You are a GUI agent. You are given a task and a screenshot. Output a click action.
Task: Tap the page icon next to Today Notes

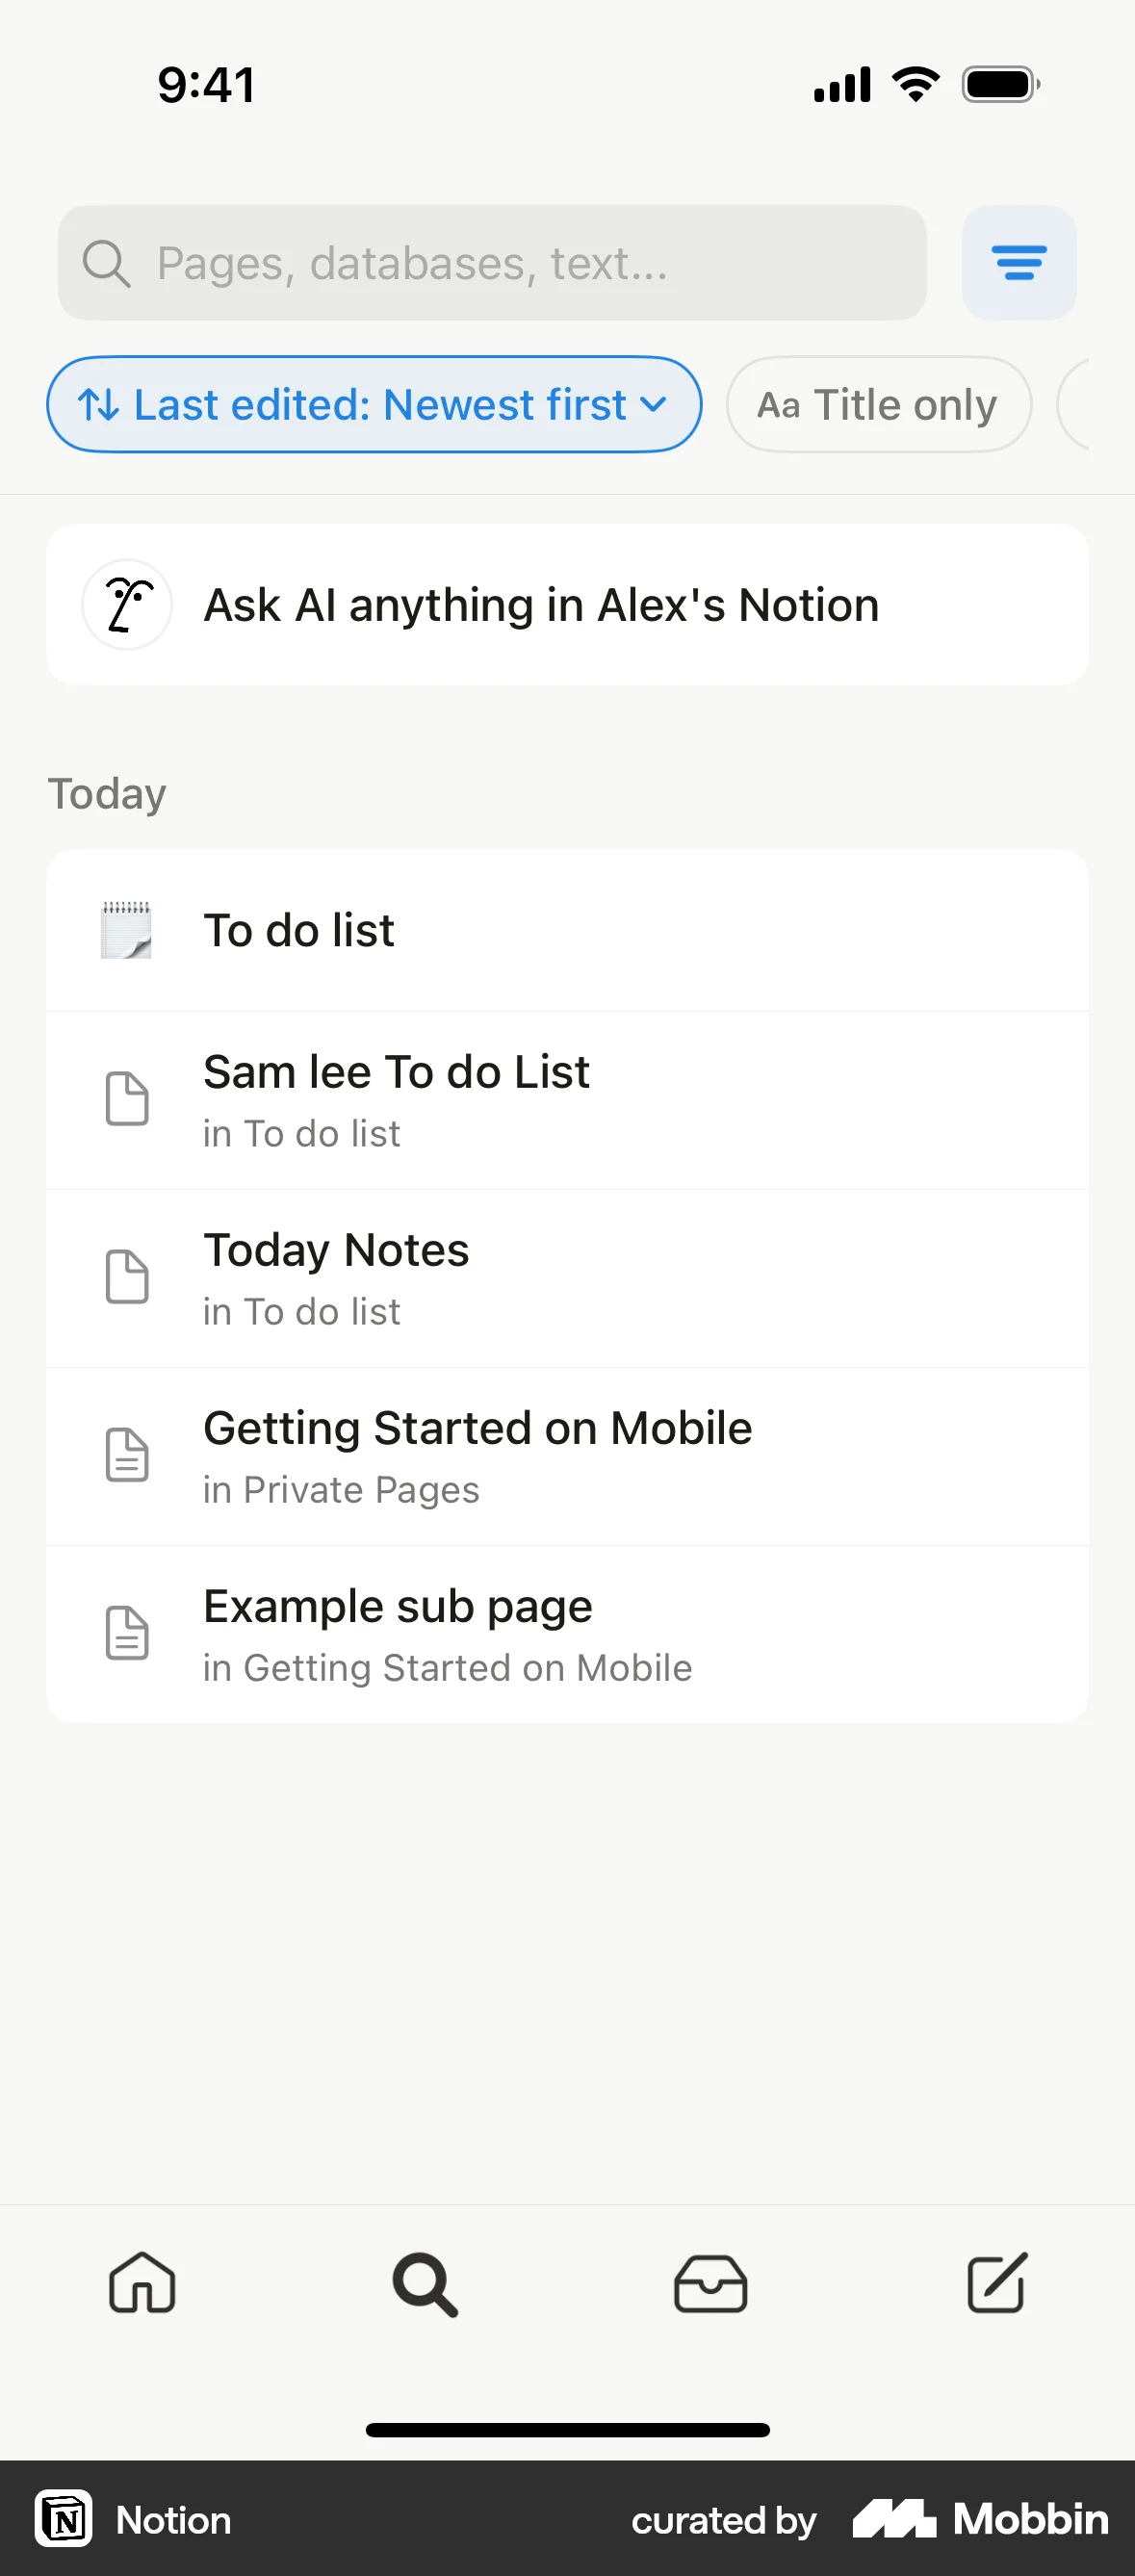coord(127,1277)
